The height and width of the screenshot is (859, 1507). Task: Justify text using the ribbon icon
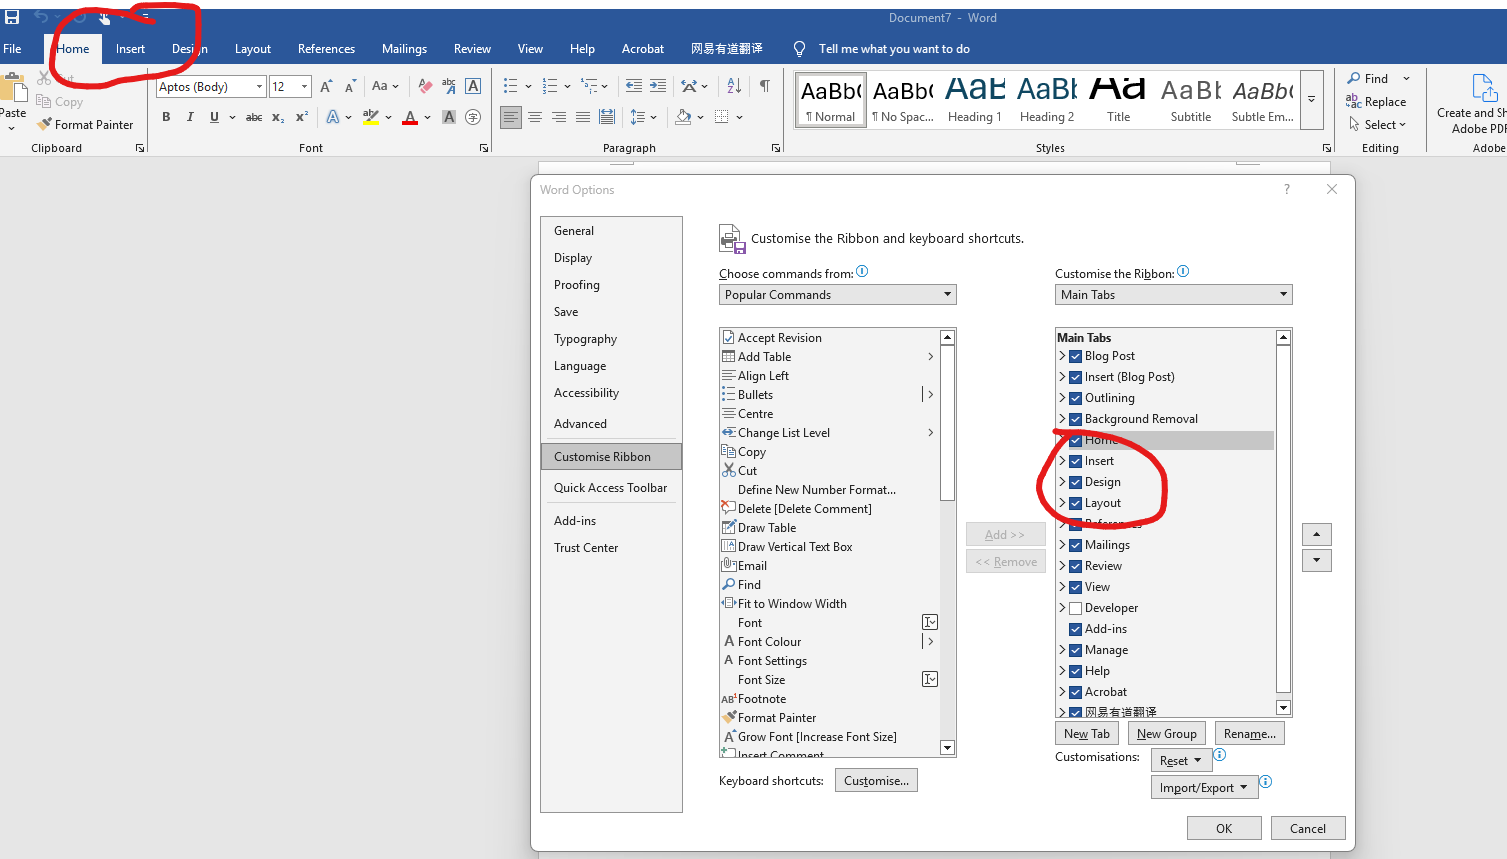click(583, 117)
